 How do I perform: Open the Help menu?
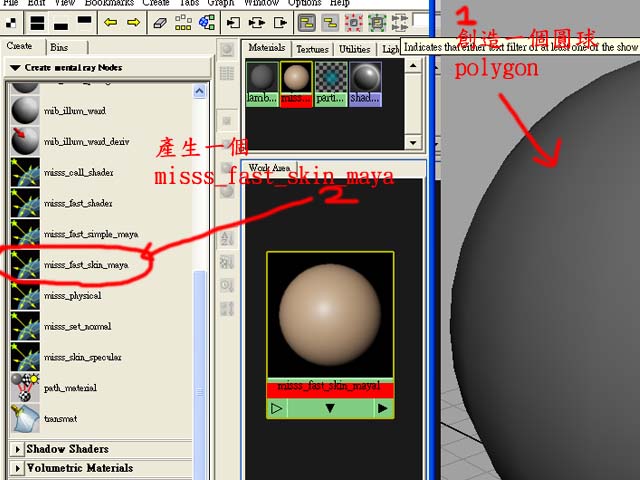coord(340,3)
